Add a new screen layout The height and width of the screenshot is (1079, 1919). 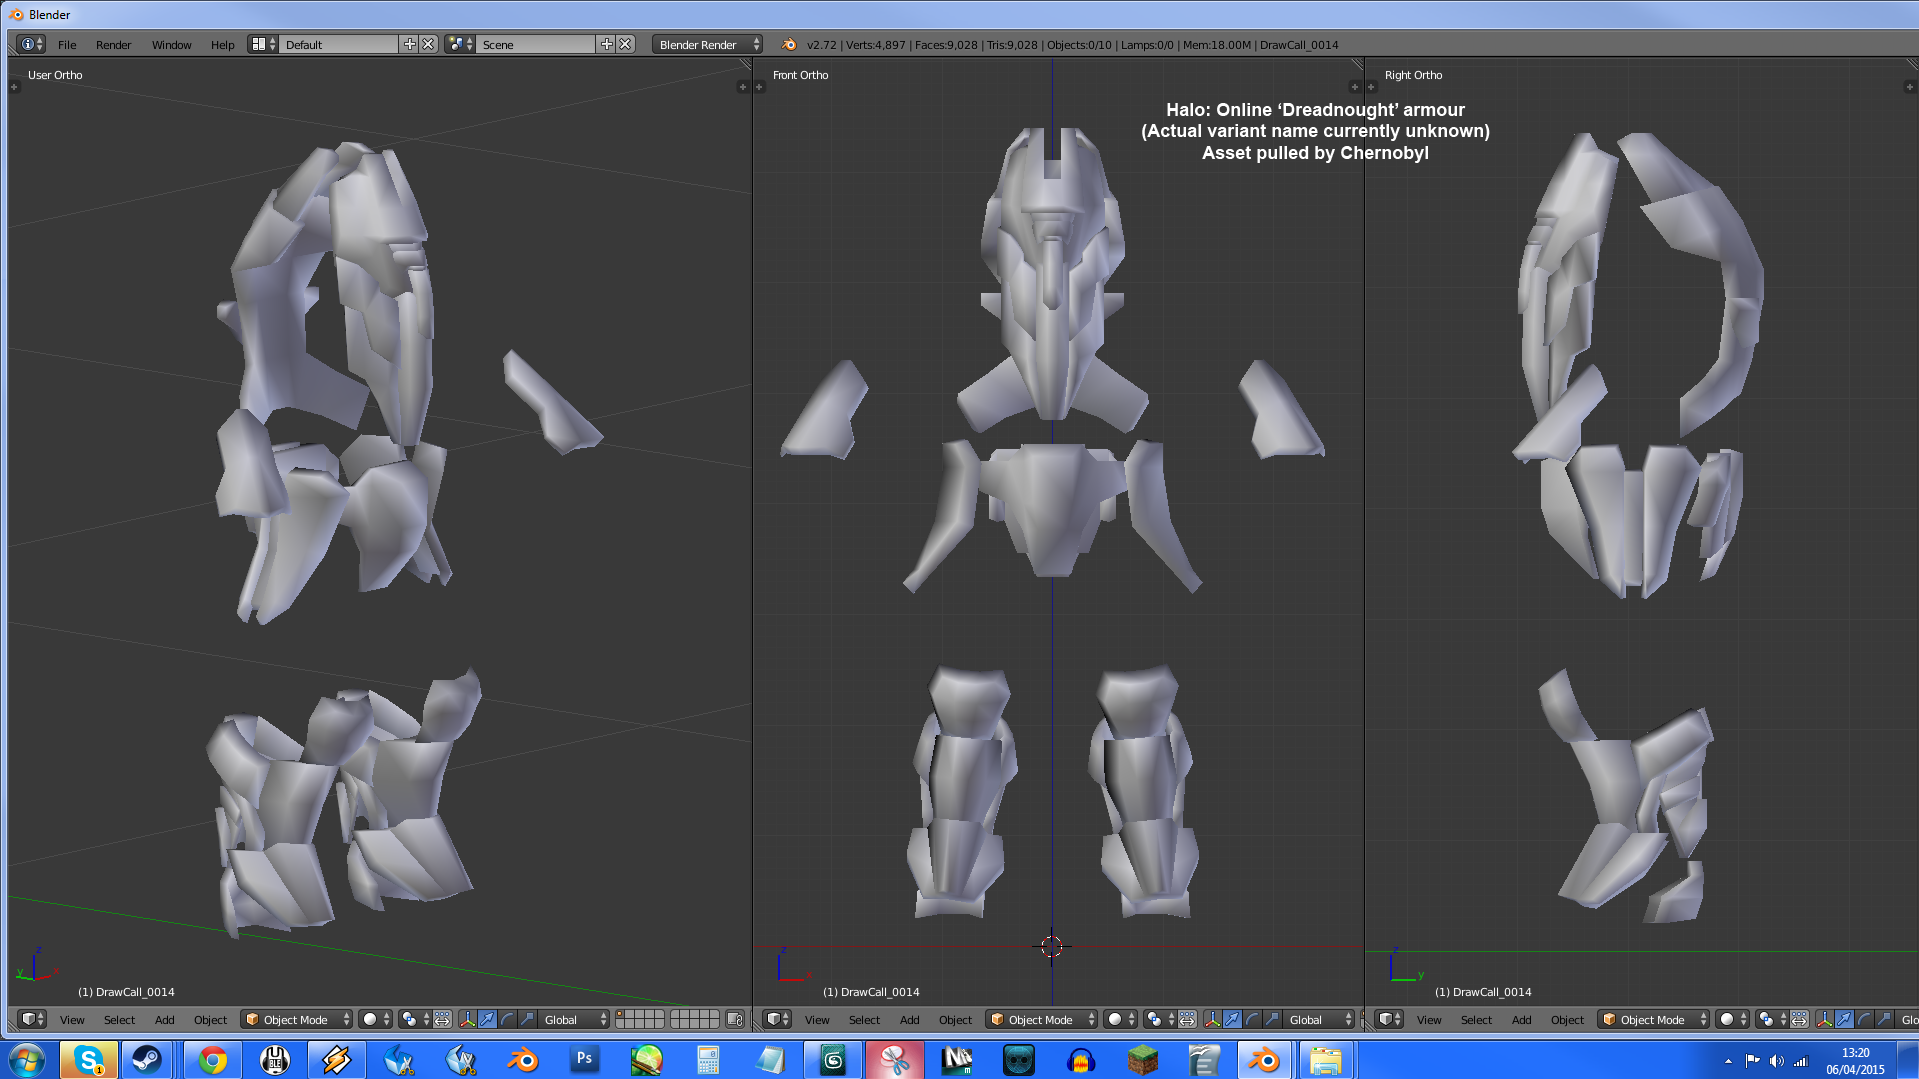click(x=409, y=44)
